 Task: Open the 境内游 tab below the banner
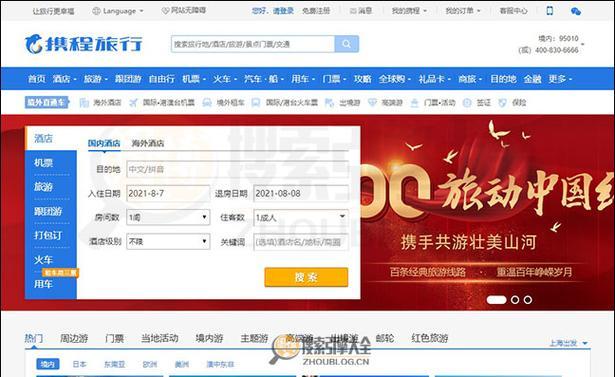209,338
